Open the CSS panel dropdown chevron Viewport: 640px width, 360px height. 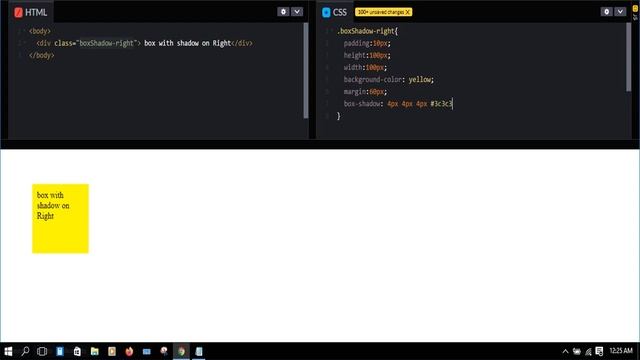coord(620,12)
